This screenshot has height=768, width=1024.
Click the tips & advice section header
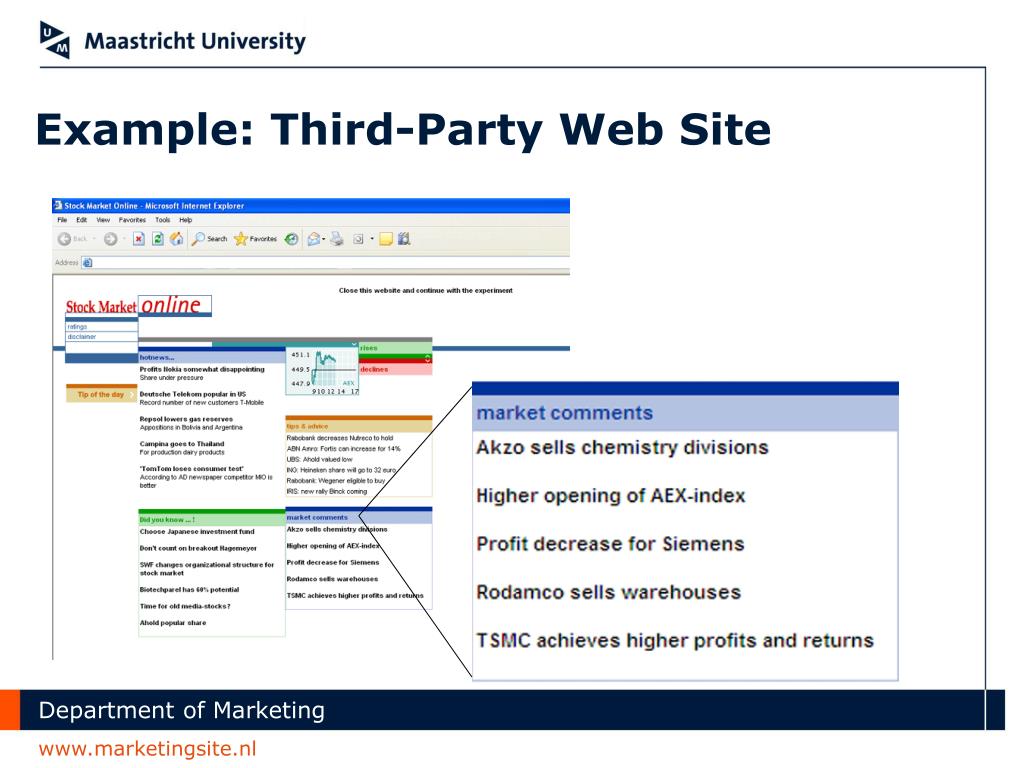359,426
